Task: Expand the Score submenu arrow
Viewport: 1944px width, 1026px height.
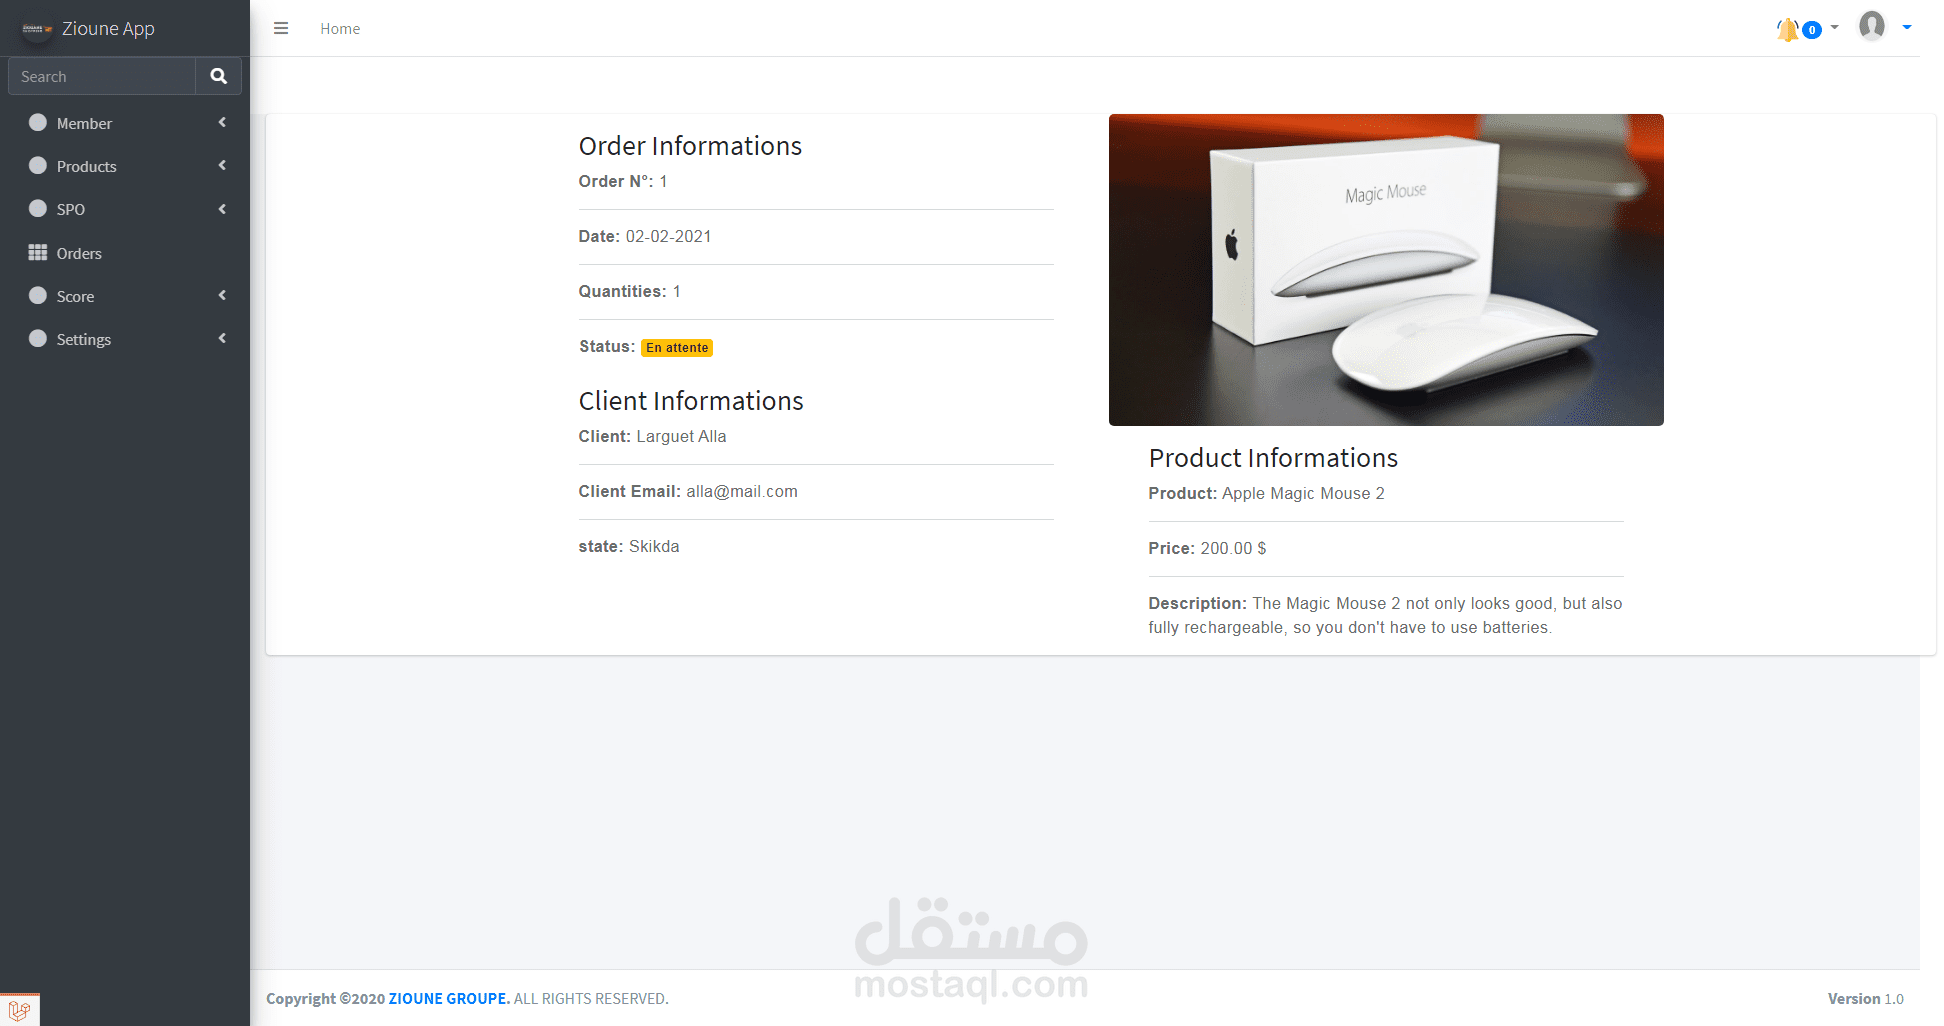Action: [x=222, y=295]
